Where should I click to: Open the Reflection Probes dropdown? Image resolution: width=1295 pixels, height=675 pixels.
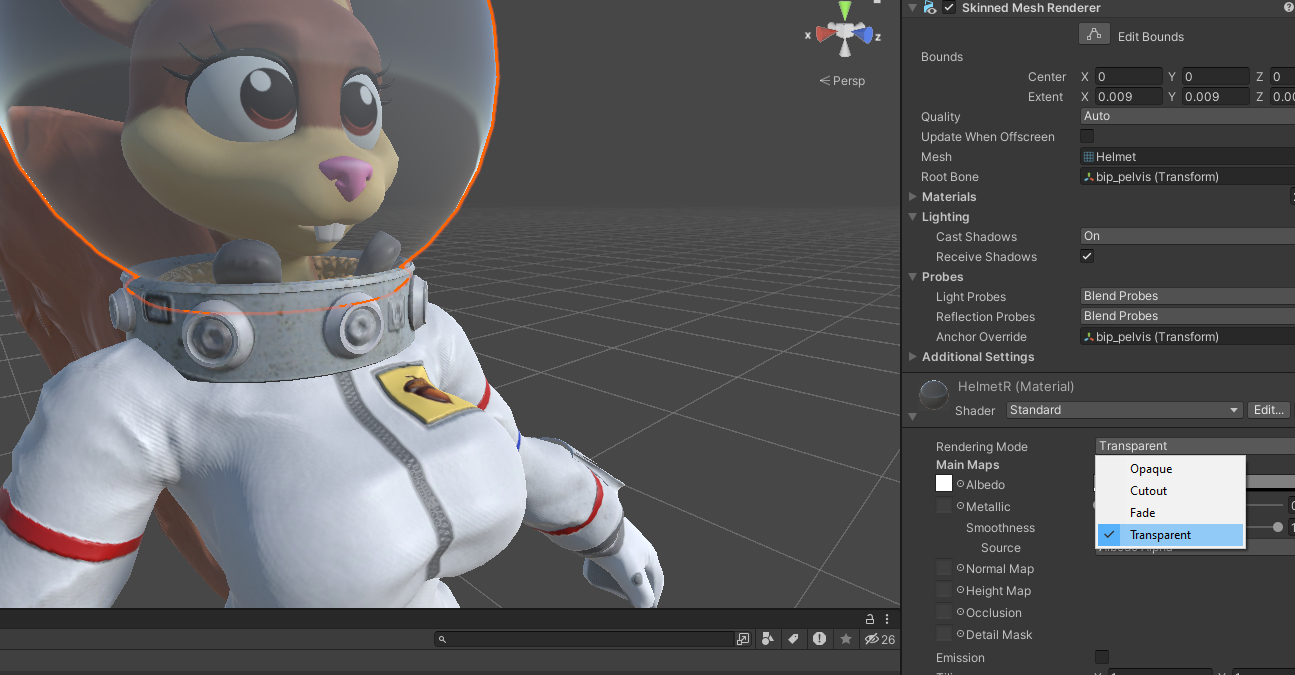tap(1188, 316)
